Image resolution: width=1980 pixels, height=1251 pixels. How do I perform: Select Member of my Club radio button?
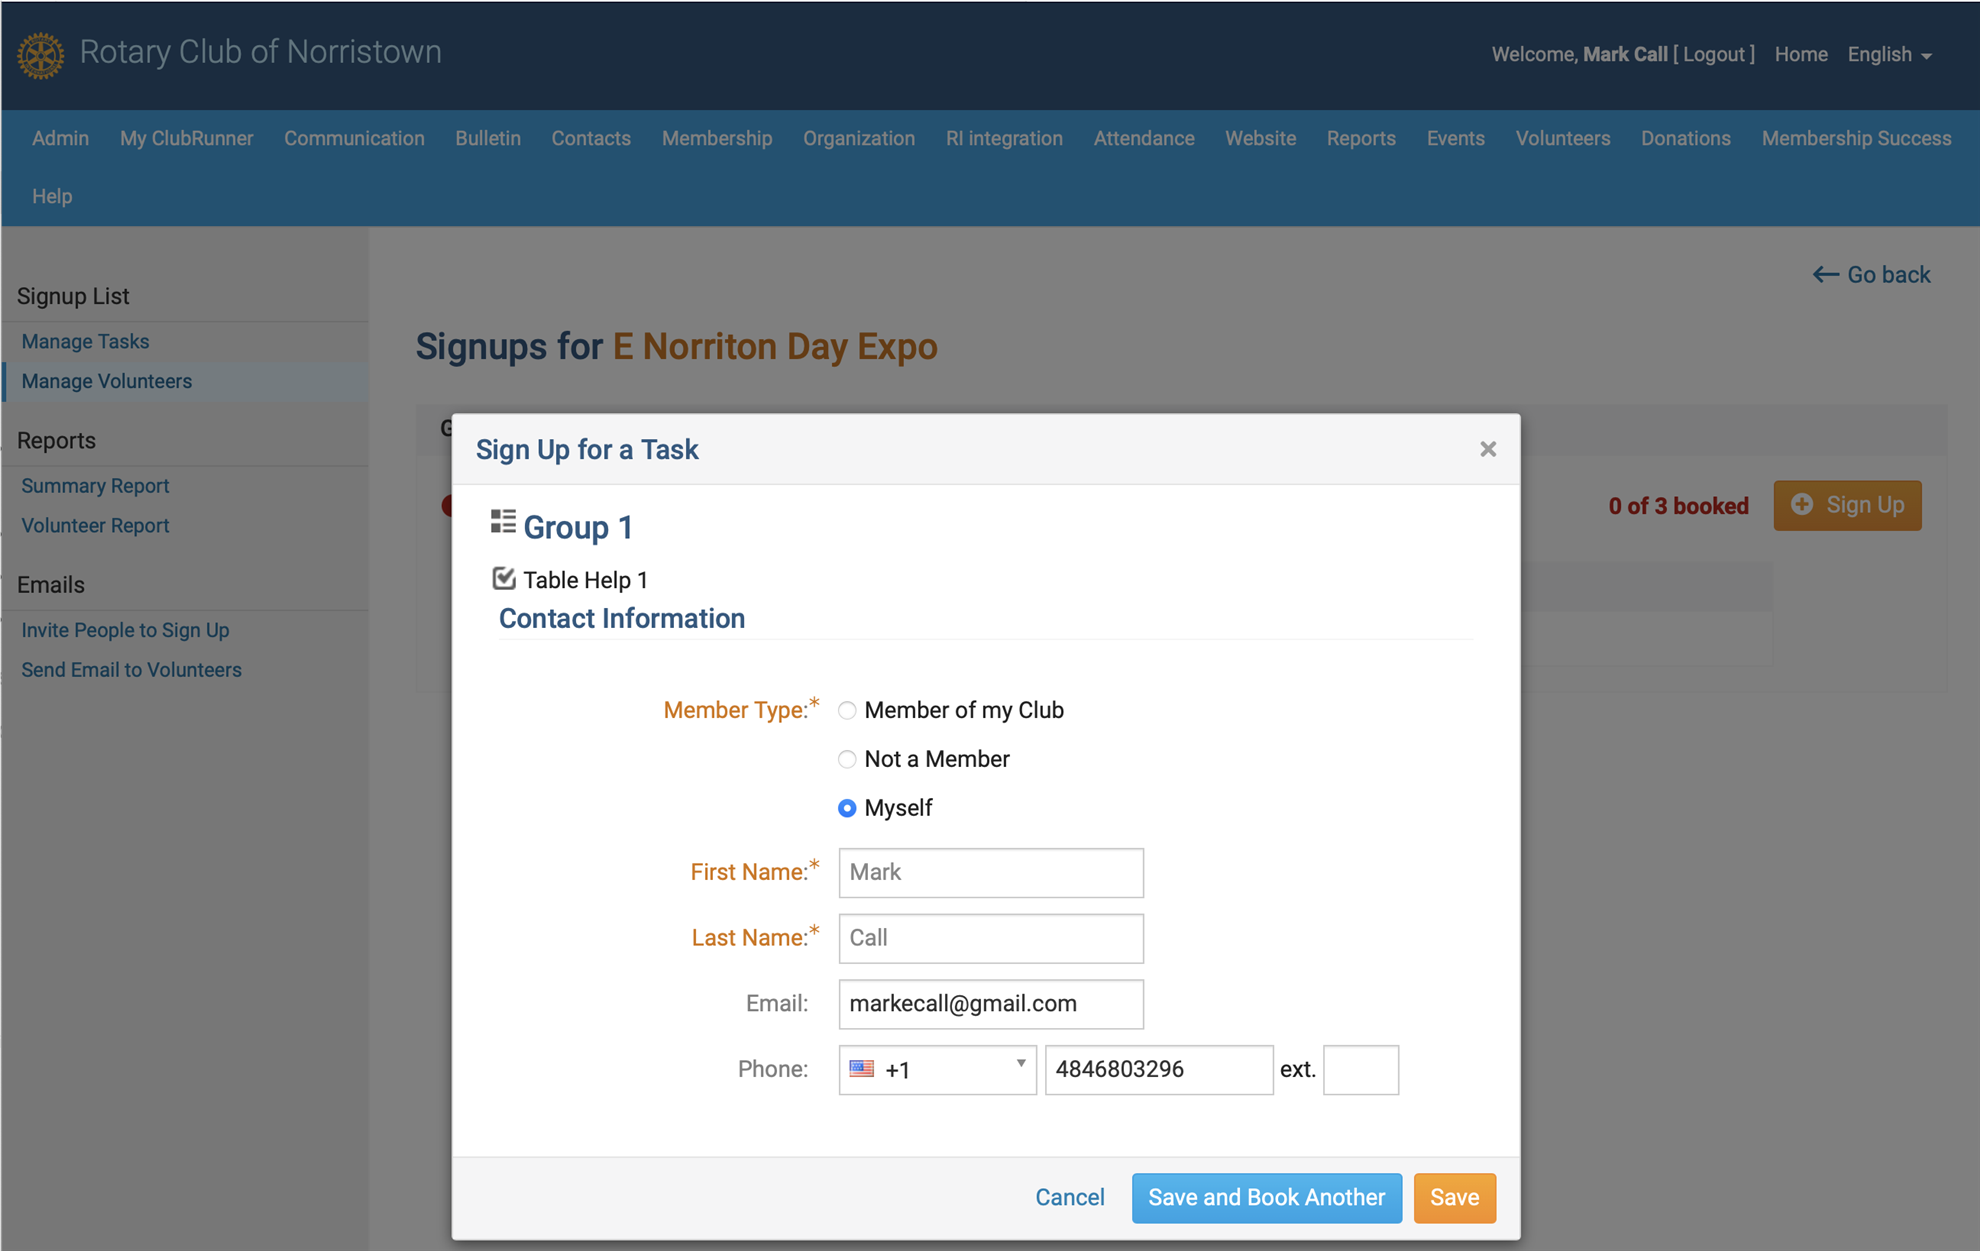[847, 710]
